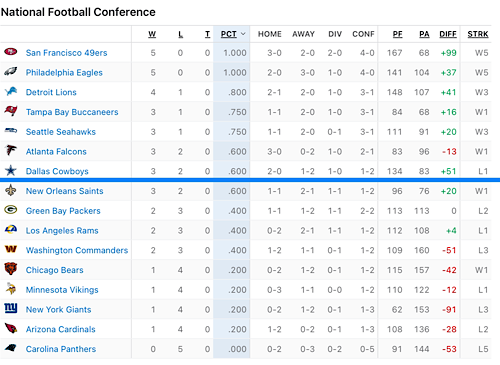Click the Arizona Cardinals logo icon

11,328
